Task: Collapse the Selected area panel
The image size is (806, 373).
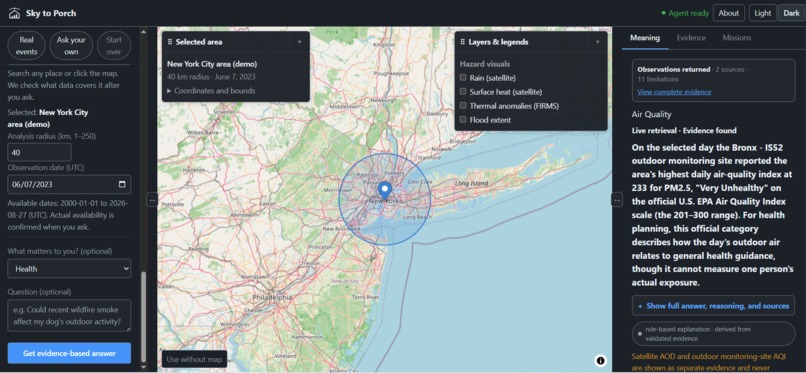Action: click(x=299, y=42)
